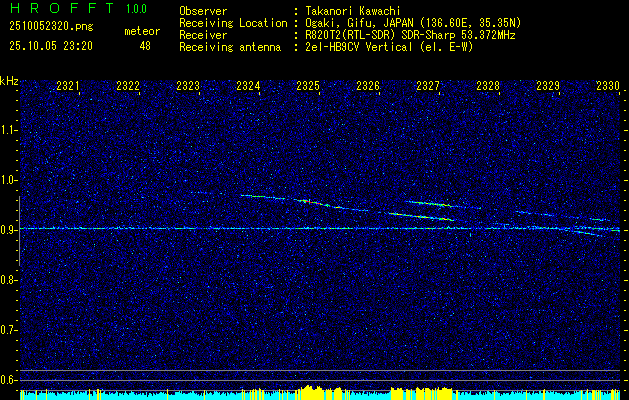Click the kHz axis unit label

click(9, 80)
